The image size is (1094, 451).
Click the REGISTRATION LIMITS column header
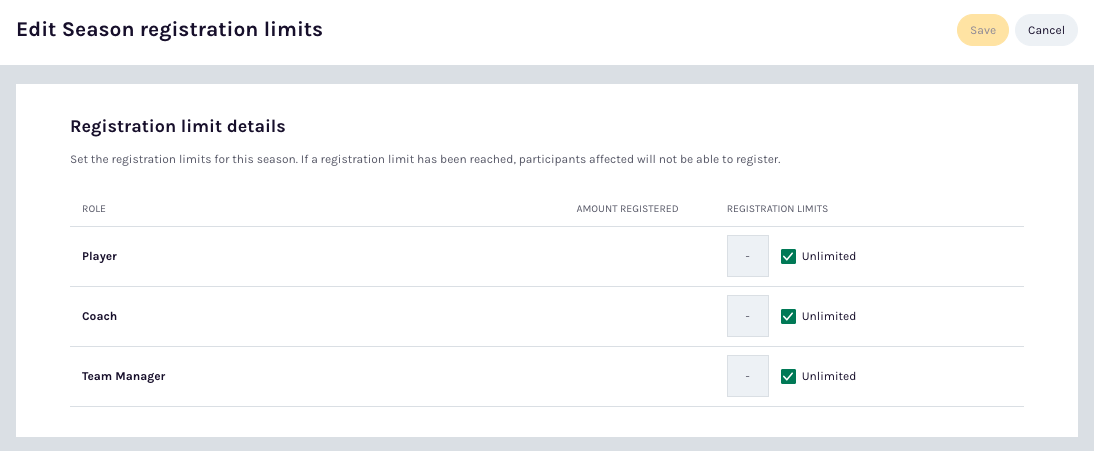coord(777,209)
